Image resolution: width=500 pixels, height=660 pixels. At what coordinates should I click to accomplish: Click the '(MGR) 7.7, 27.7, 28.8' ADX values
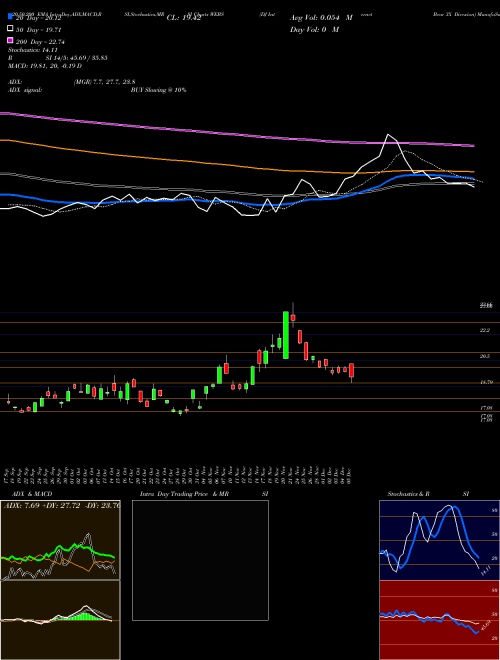coord(104,82)
